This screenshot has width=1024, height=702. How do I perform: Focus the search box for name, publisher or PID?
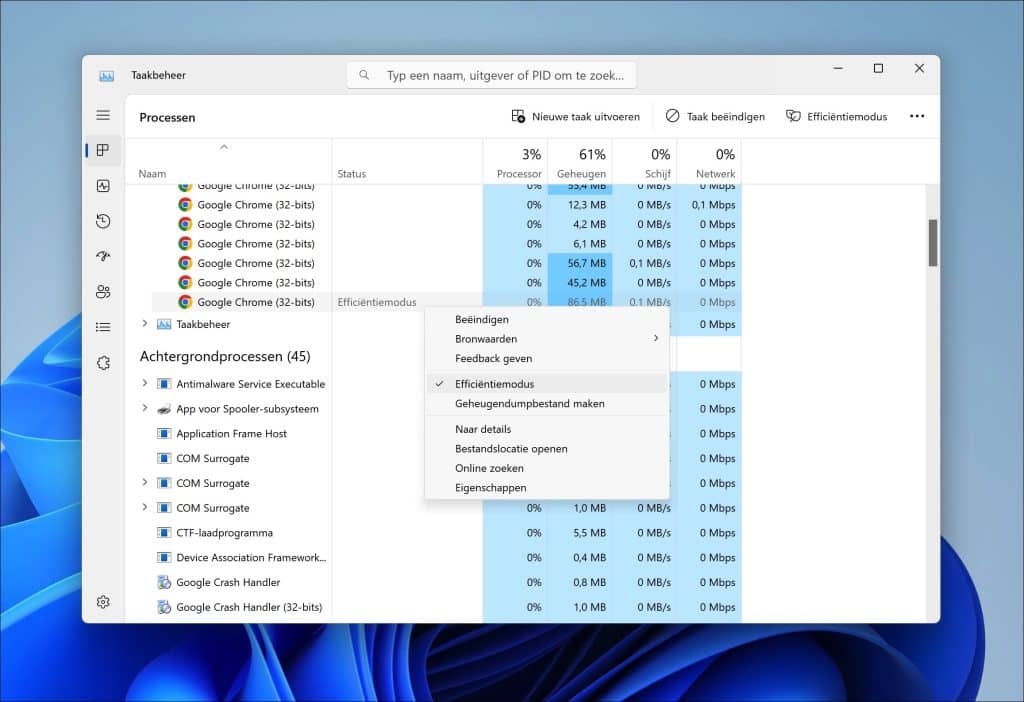pos(491,76)
